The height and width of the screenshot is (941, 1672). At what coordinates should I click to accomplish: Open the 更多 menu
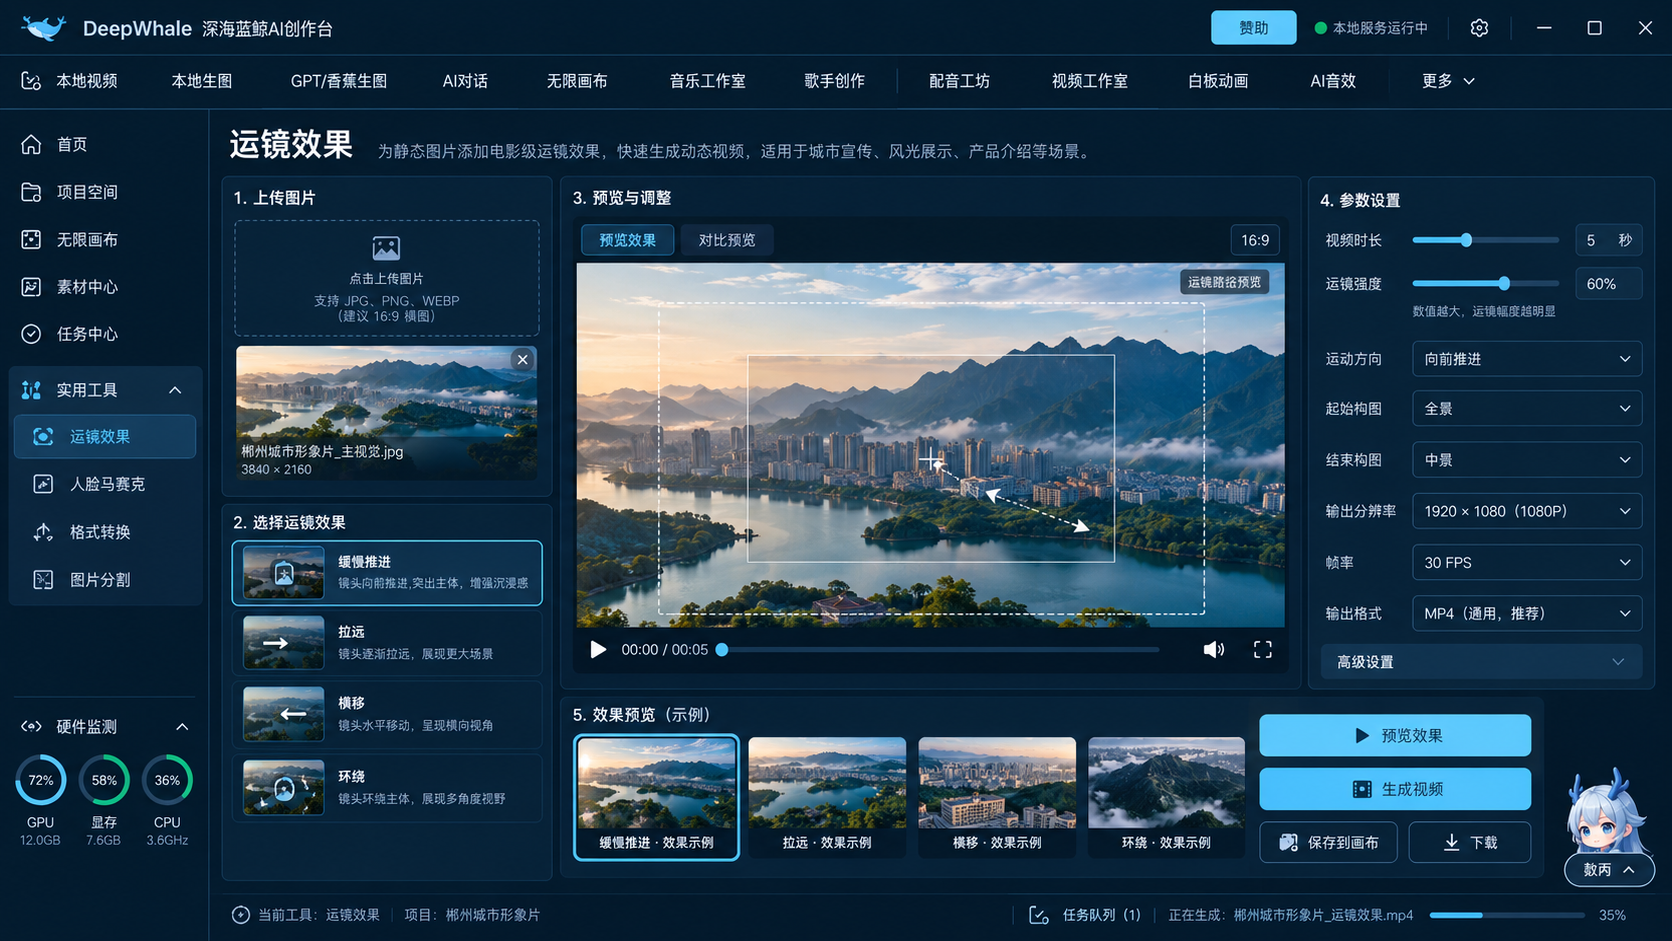pyautogui.click(x=1448, y=81)
